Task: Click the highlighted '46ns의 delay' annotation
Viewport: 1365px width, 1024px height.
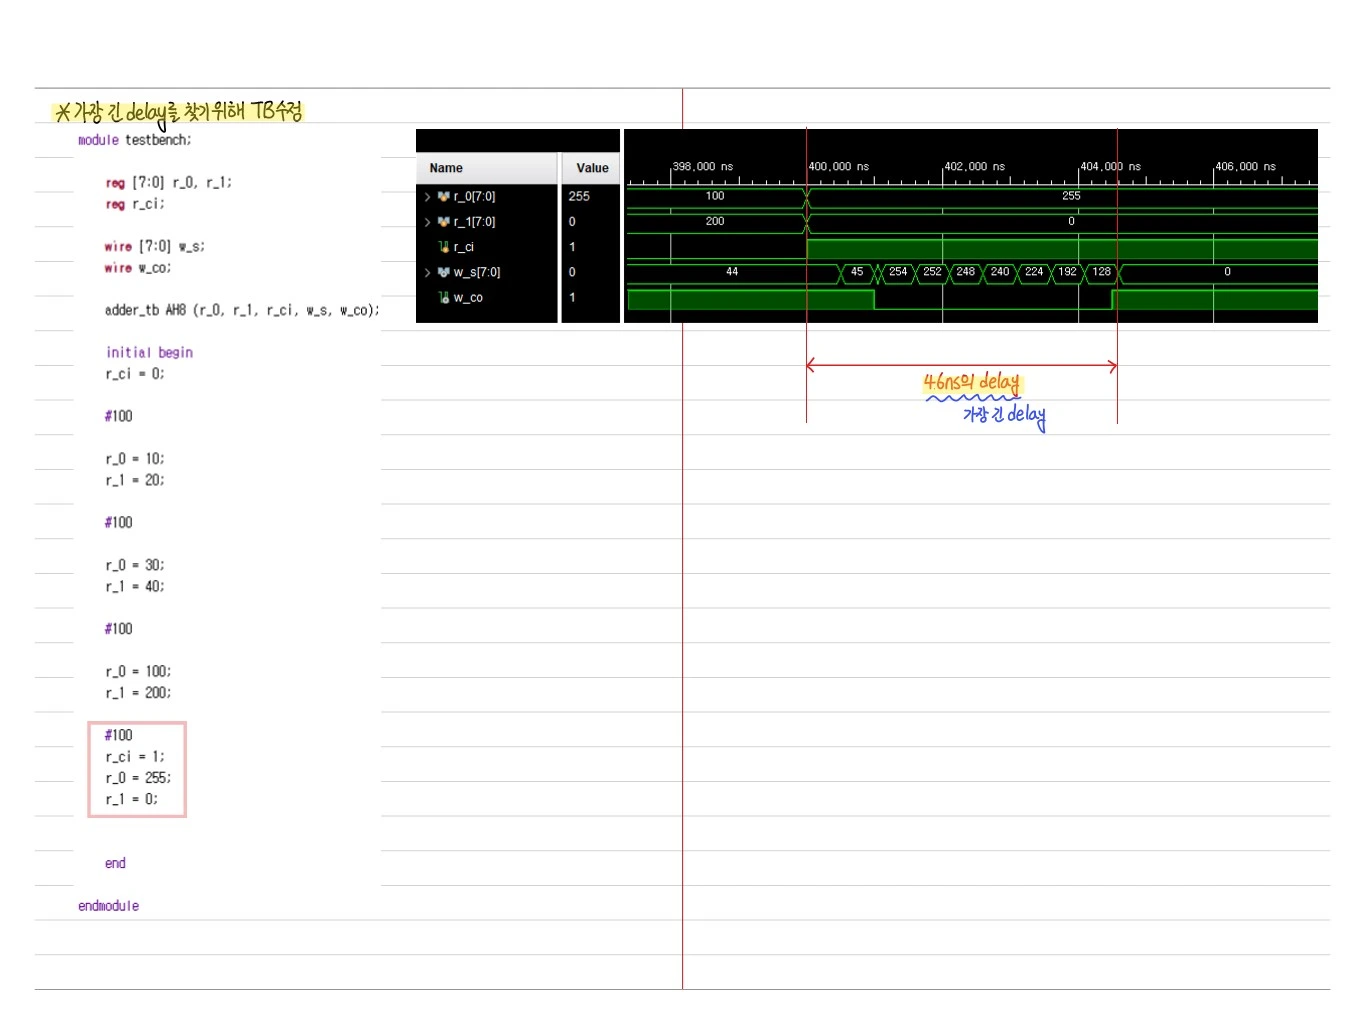Action: 972,382
